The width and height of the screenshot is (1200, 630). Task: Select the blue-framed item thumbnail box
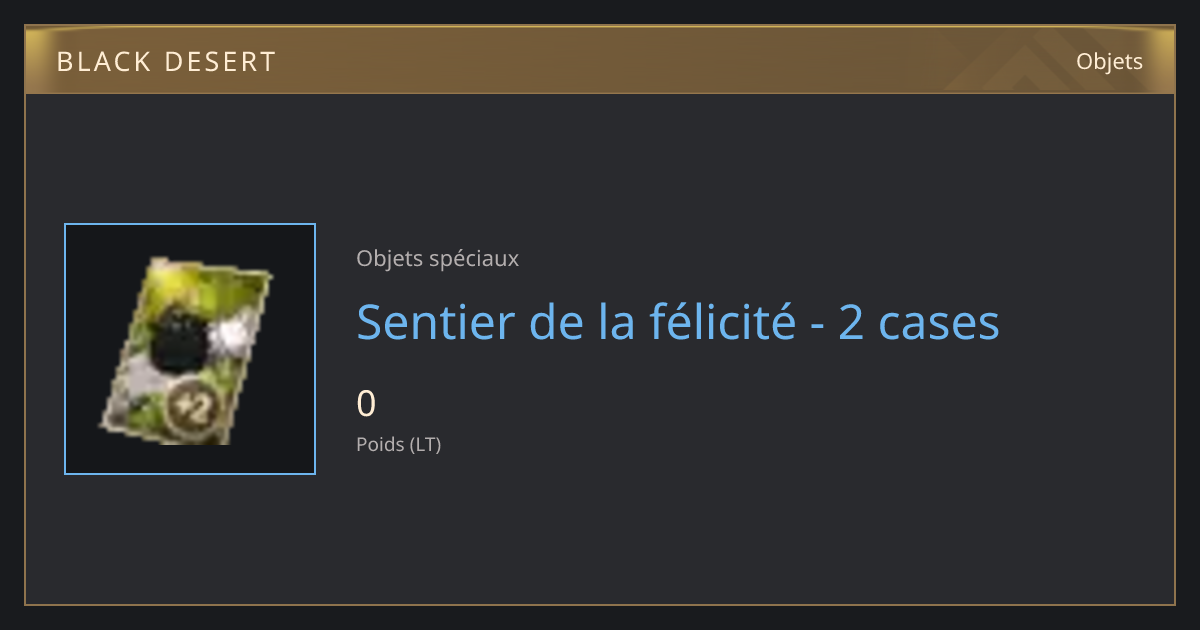(x=190, y=349)
